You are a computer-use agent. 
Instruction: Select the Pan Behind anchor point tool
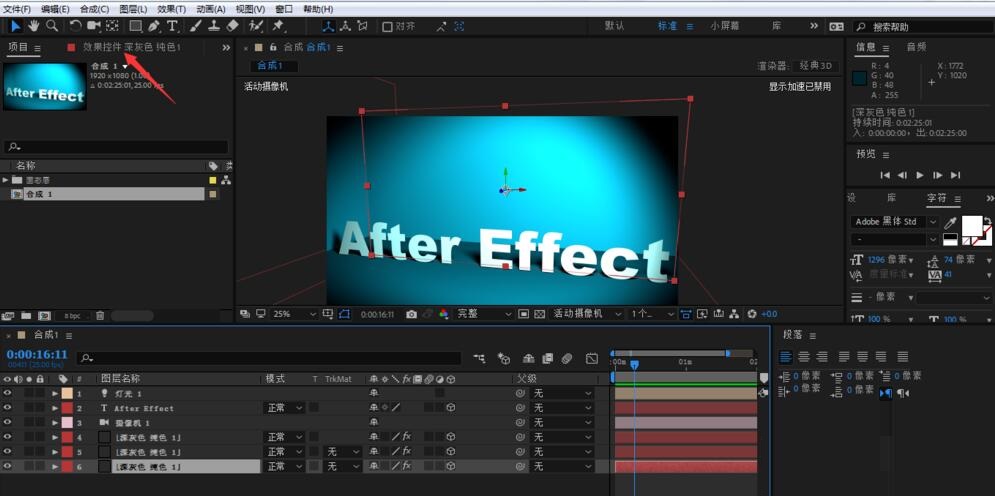(112, 26)
